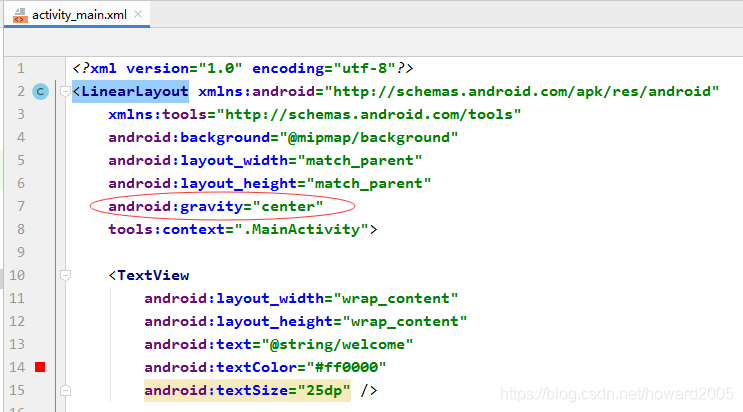Click line number 9 in the gutter
The height and width of the screenshot is (412, 743).
[x=20, y=252]
